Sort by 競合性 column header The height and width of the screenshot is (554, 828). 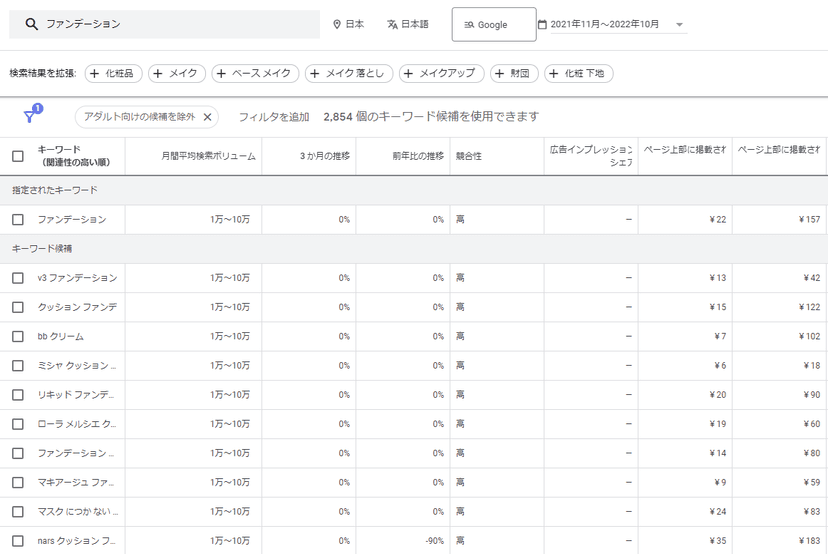(x=469, y=156)
